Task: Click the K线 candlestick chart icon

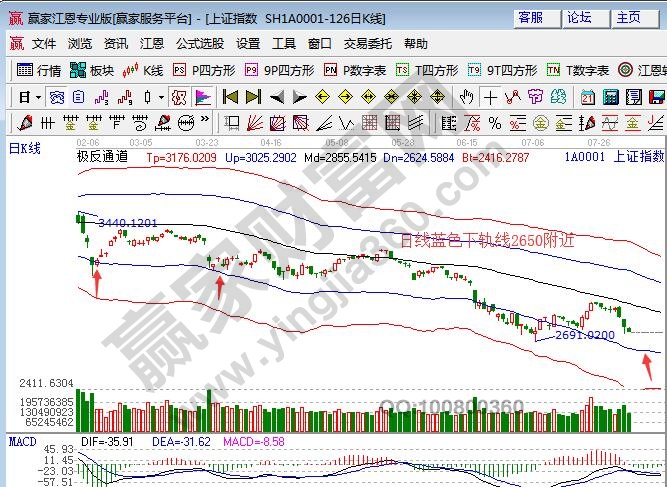Action: tap(143, 70)
